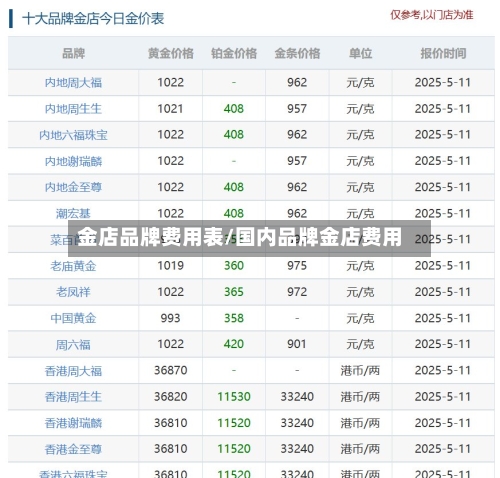Select platinum price 11520 for 香港谢瑞麟

[234, 423]
